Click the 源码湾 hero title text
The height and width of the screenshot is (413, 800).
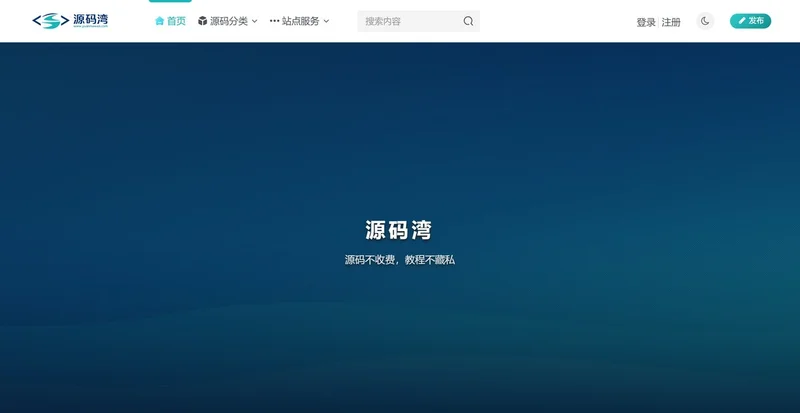pyautogui.click(x=398, y=230)
